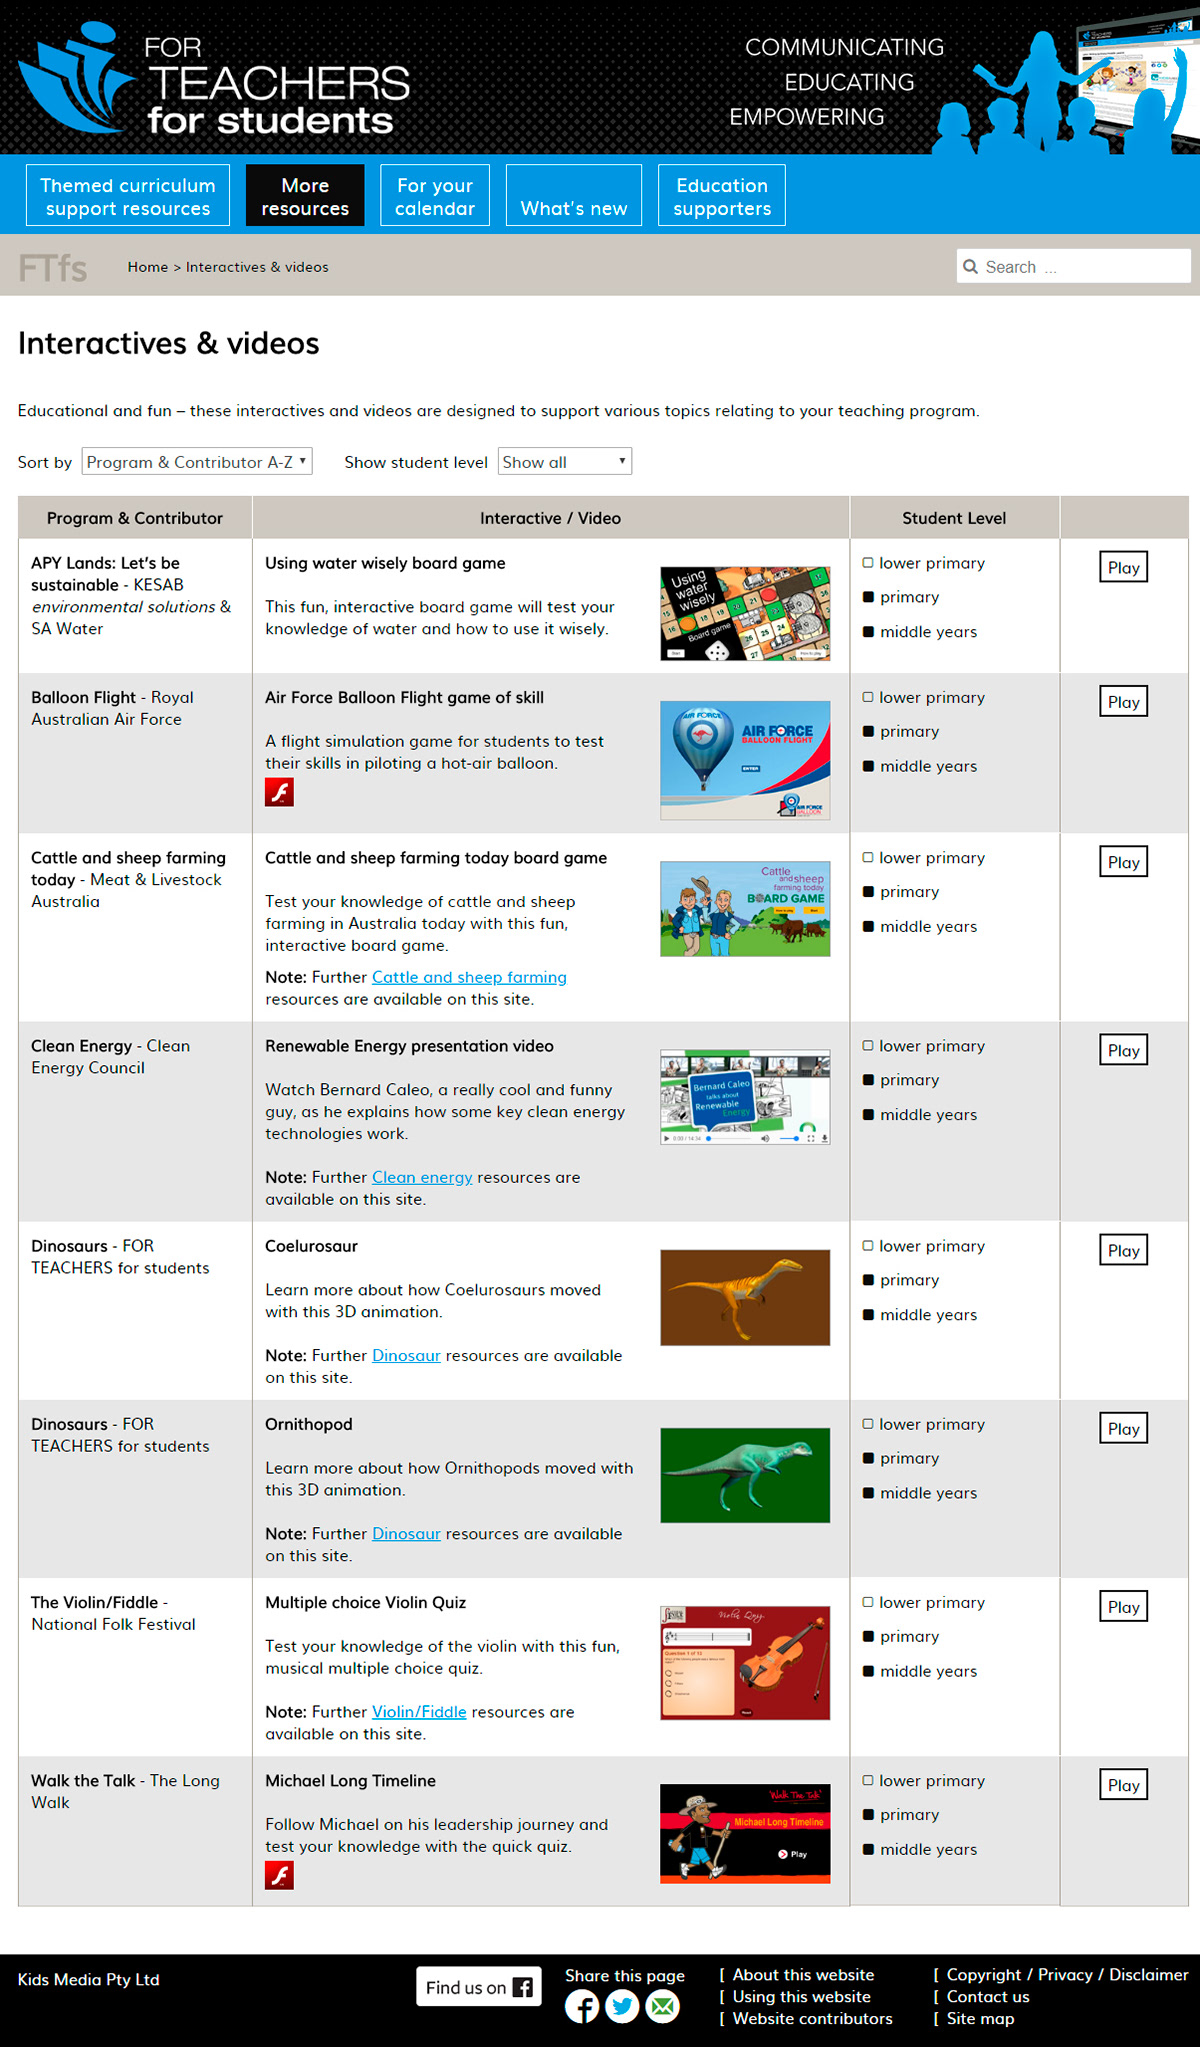Open the Renewable Energy video thumbnail
The width and height of the screenshot is (1200, 2047).
point(745,1097)
